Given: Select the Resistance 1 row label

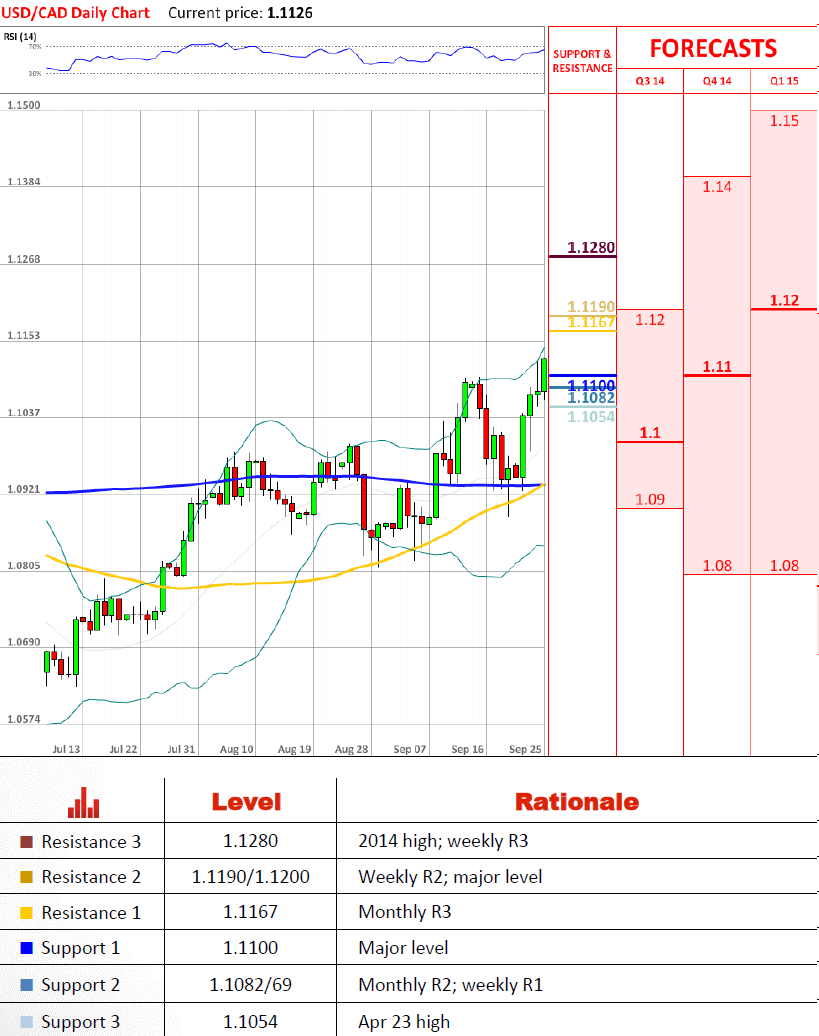Looking at the screenshot, I should [x=91, y=913].
